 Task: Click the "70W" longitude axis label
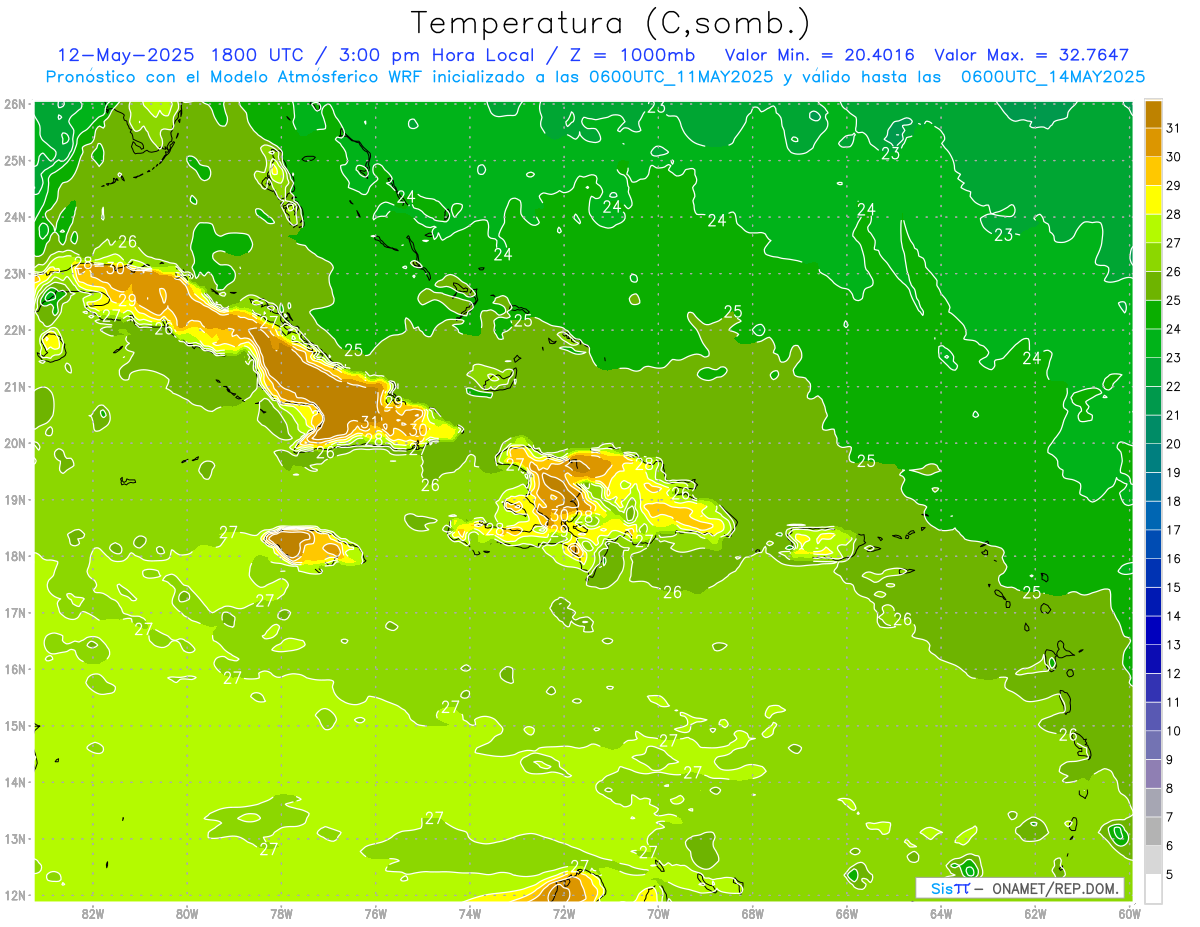(x=658, y=913)
